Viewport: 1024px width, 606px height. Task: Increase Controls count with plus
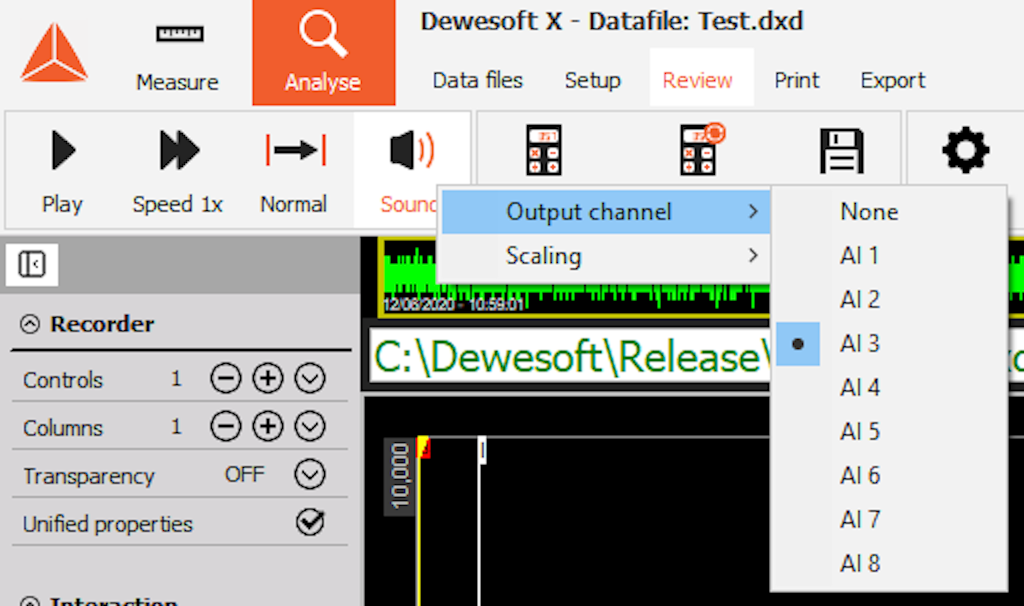coord(268,378)
